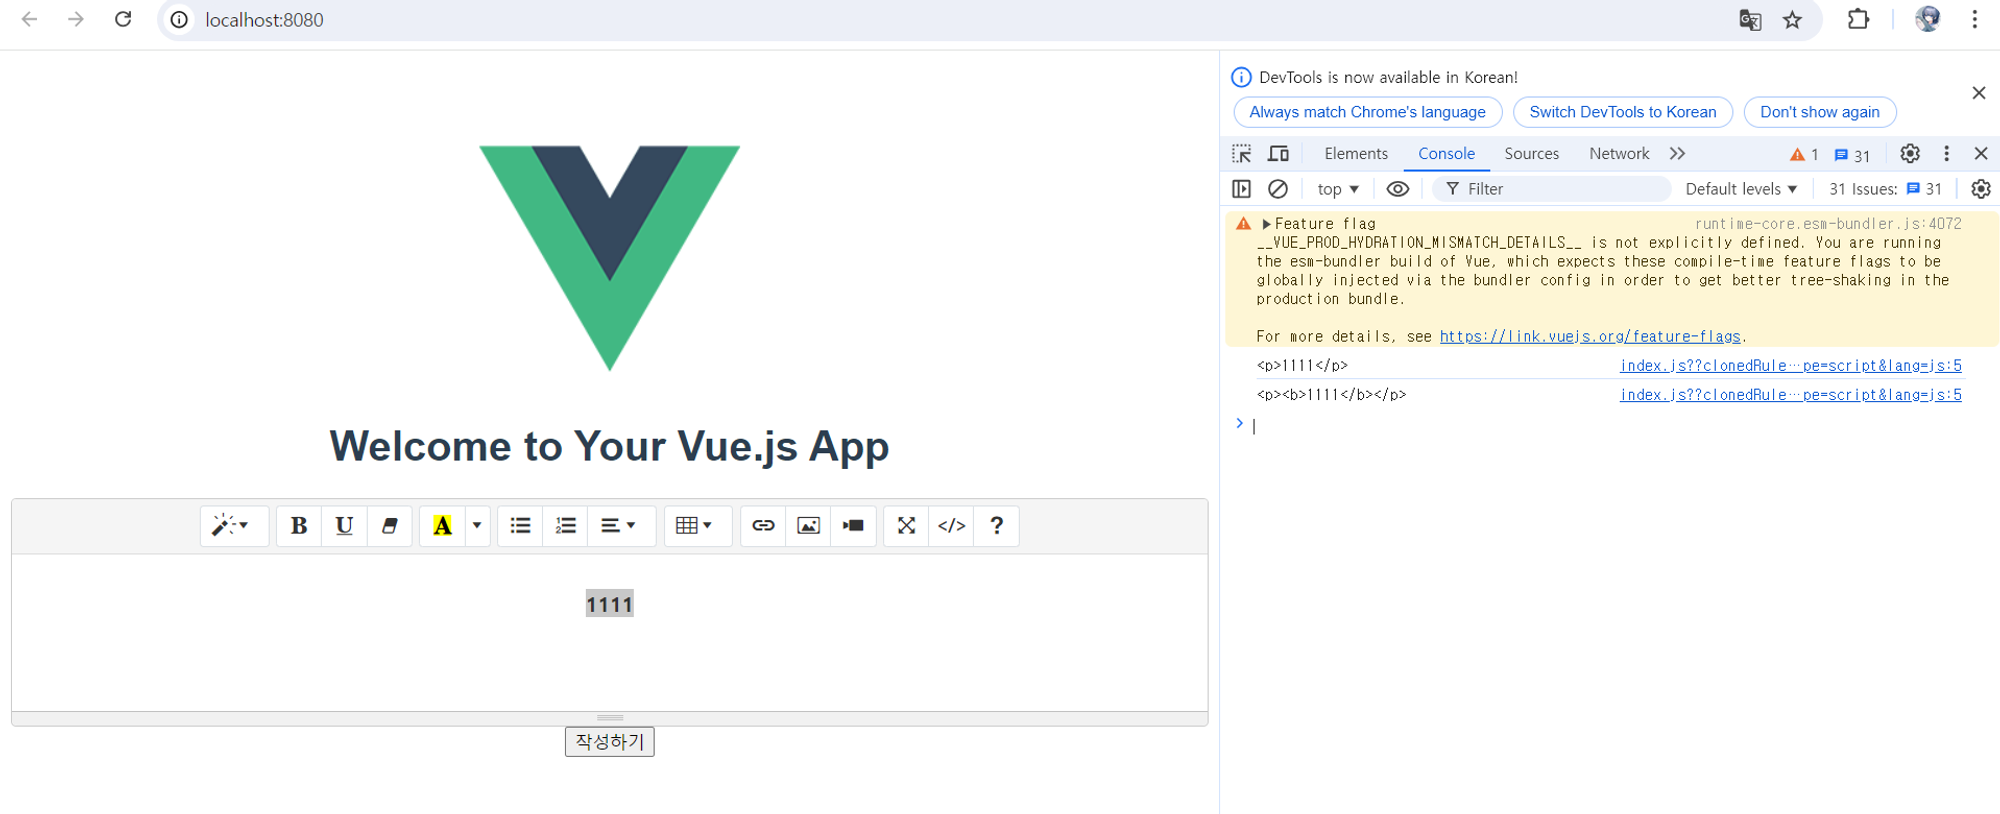Toggle underline formatting in editor toolbar
The image size is (2000, 814).
click(x=344, y=526)
